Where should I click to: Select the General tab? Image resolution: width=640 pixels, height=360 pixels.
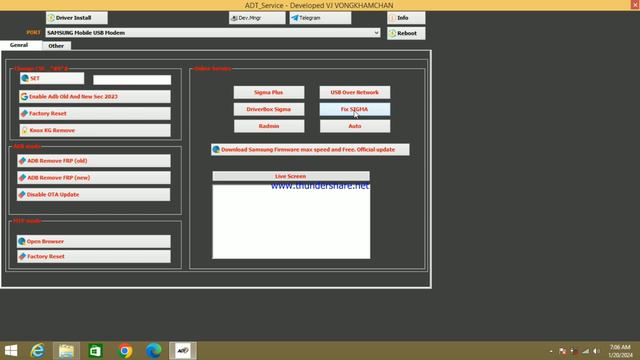tap(19, 45)
